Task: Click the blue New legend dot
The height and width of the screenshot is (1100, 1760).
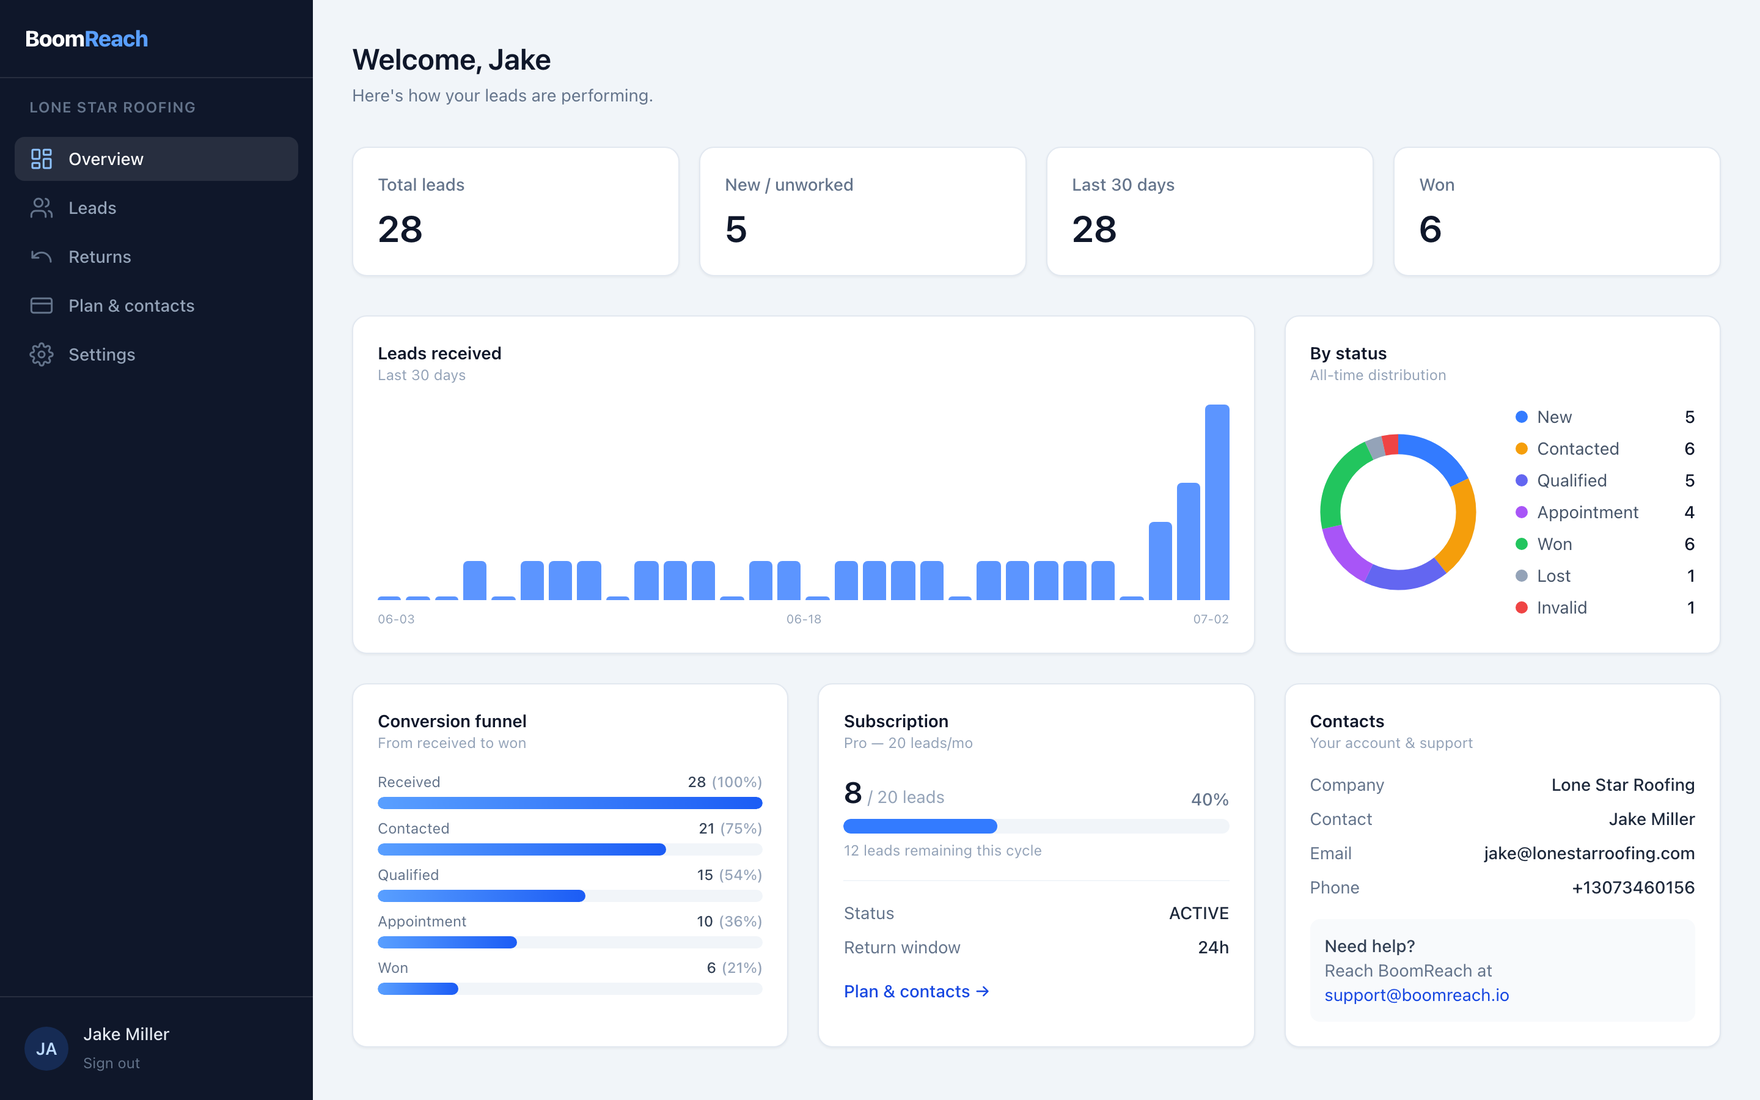Action: tap(1521, 417)
